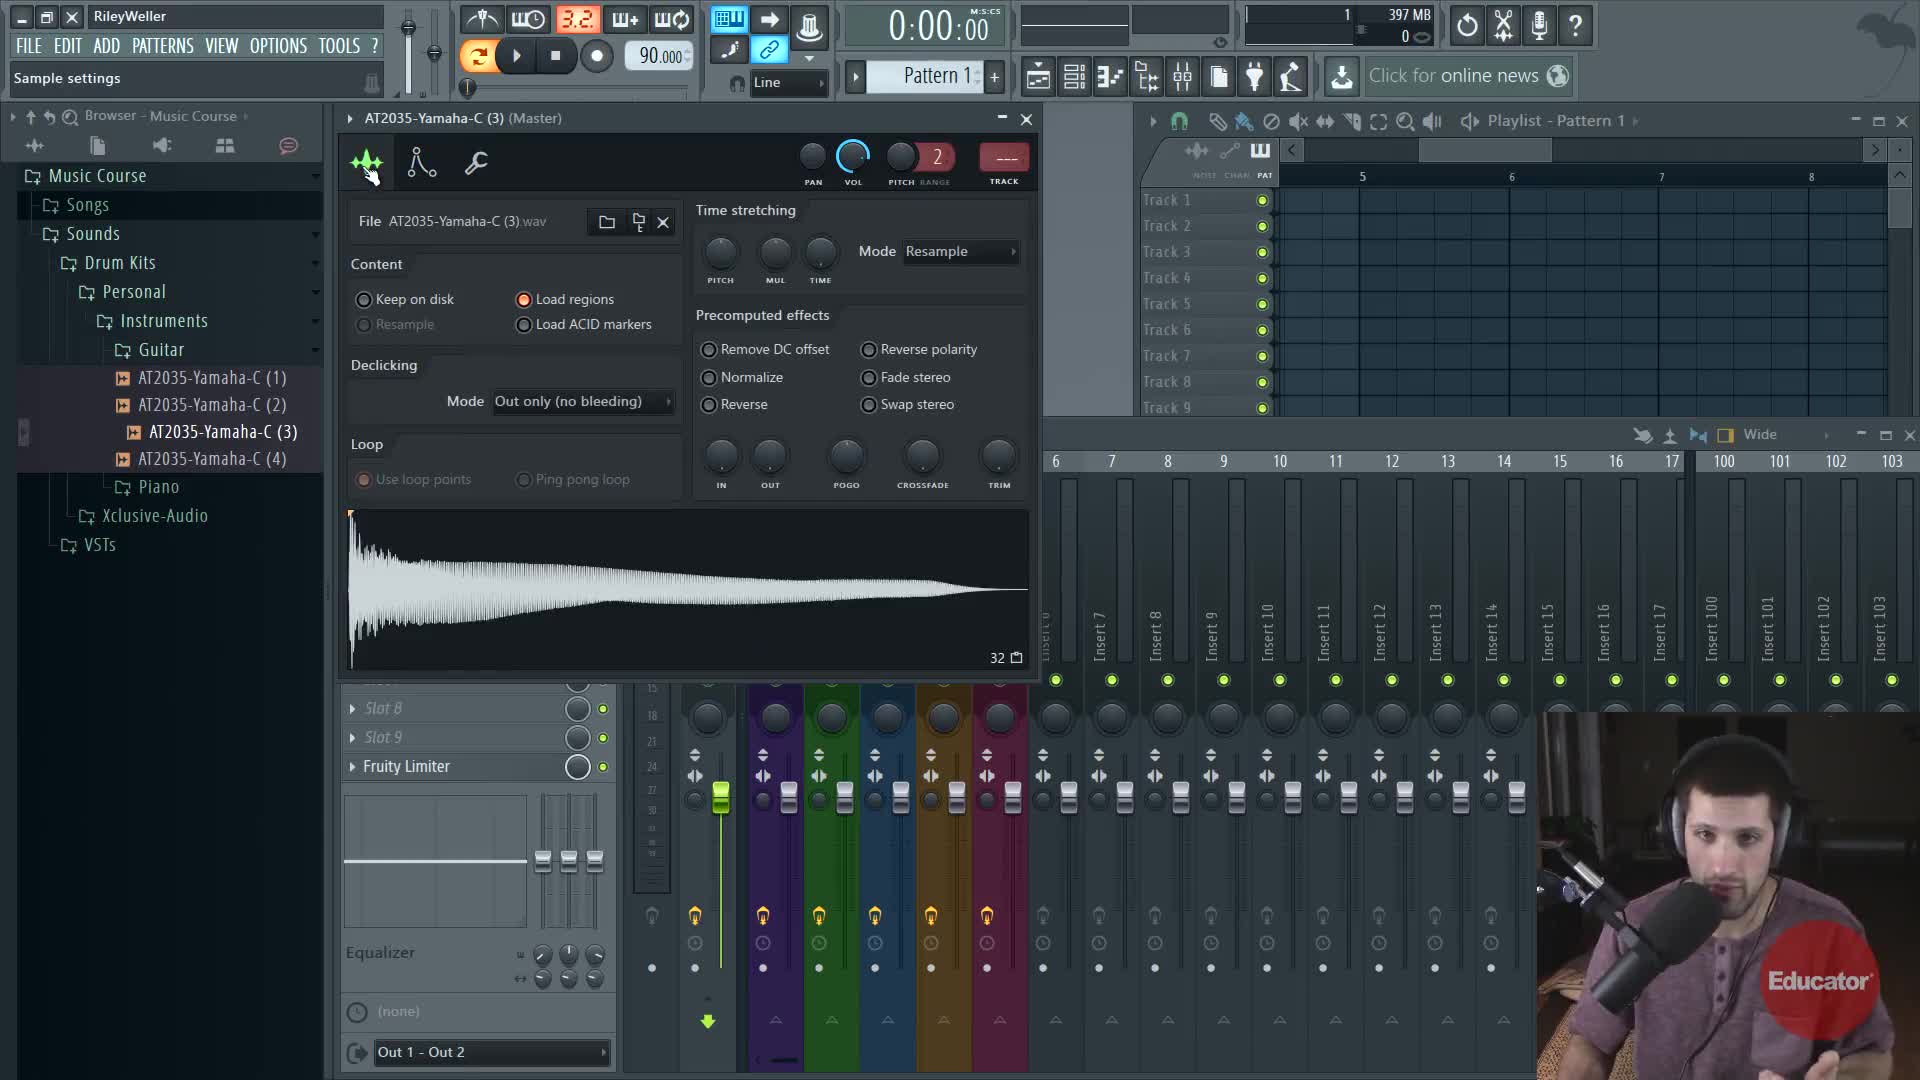Expand the Fruity Limiter slot arrow
The image size is (1920, 1080).
coord(352,767)
